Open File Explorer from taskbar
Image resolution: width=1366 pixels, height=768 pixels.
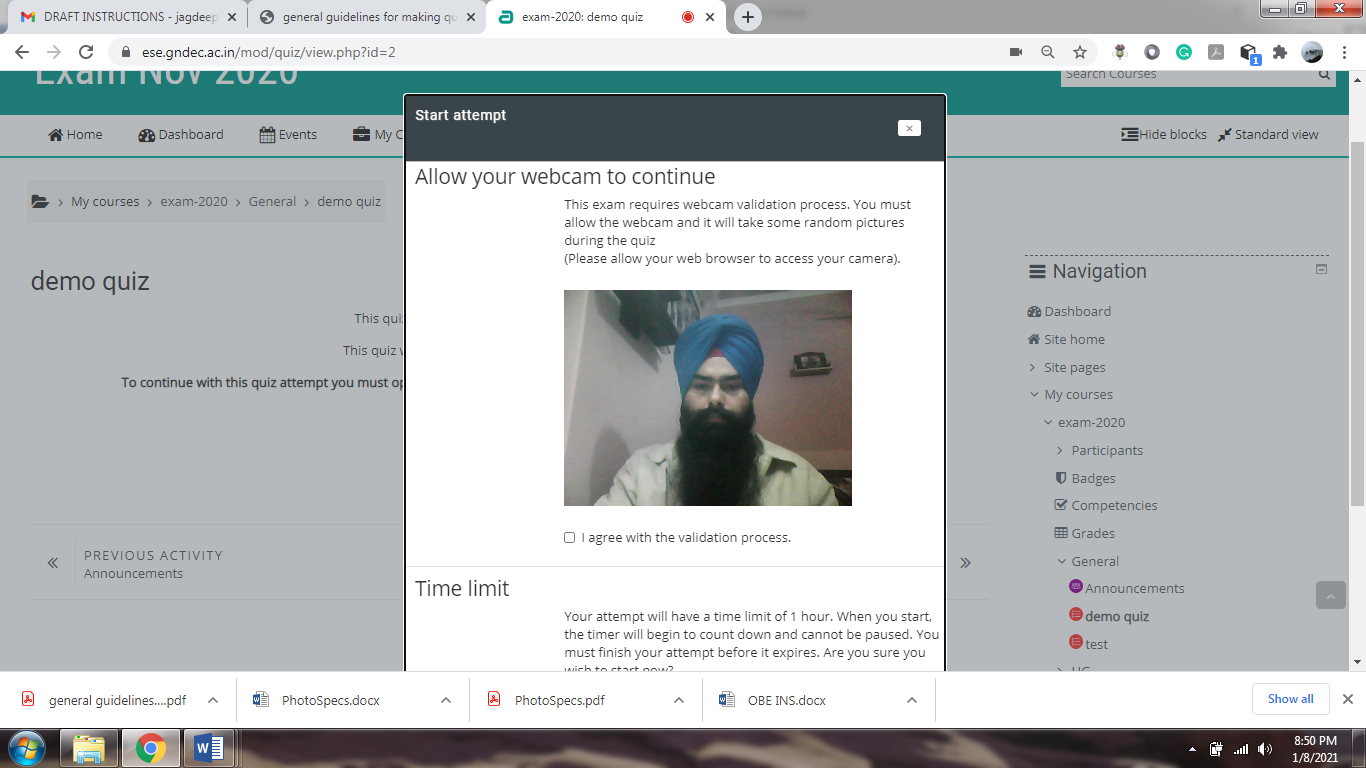pyautogui.click(x=89, y=748)
